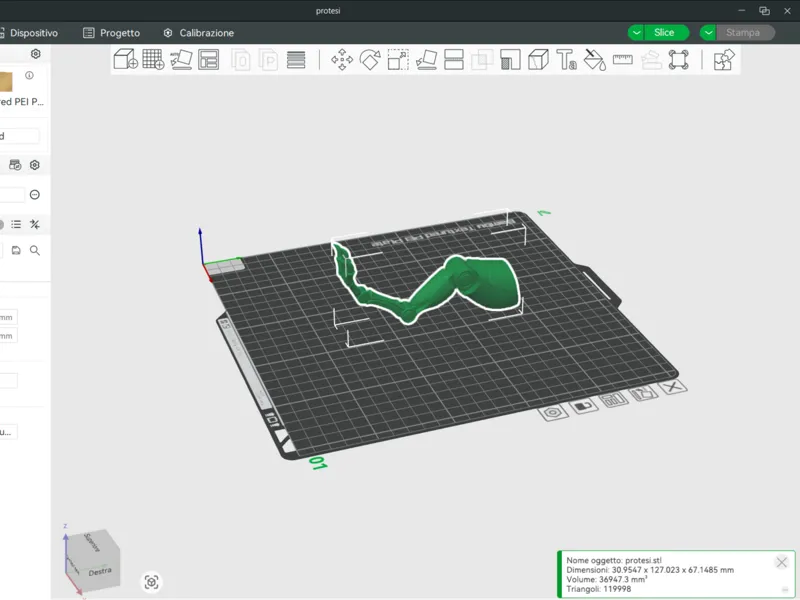The image size is (800, 600).
Task: Toggle perspective view icon near view cube
Action: (x=152, y=582)
